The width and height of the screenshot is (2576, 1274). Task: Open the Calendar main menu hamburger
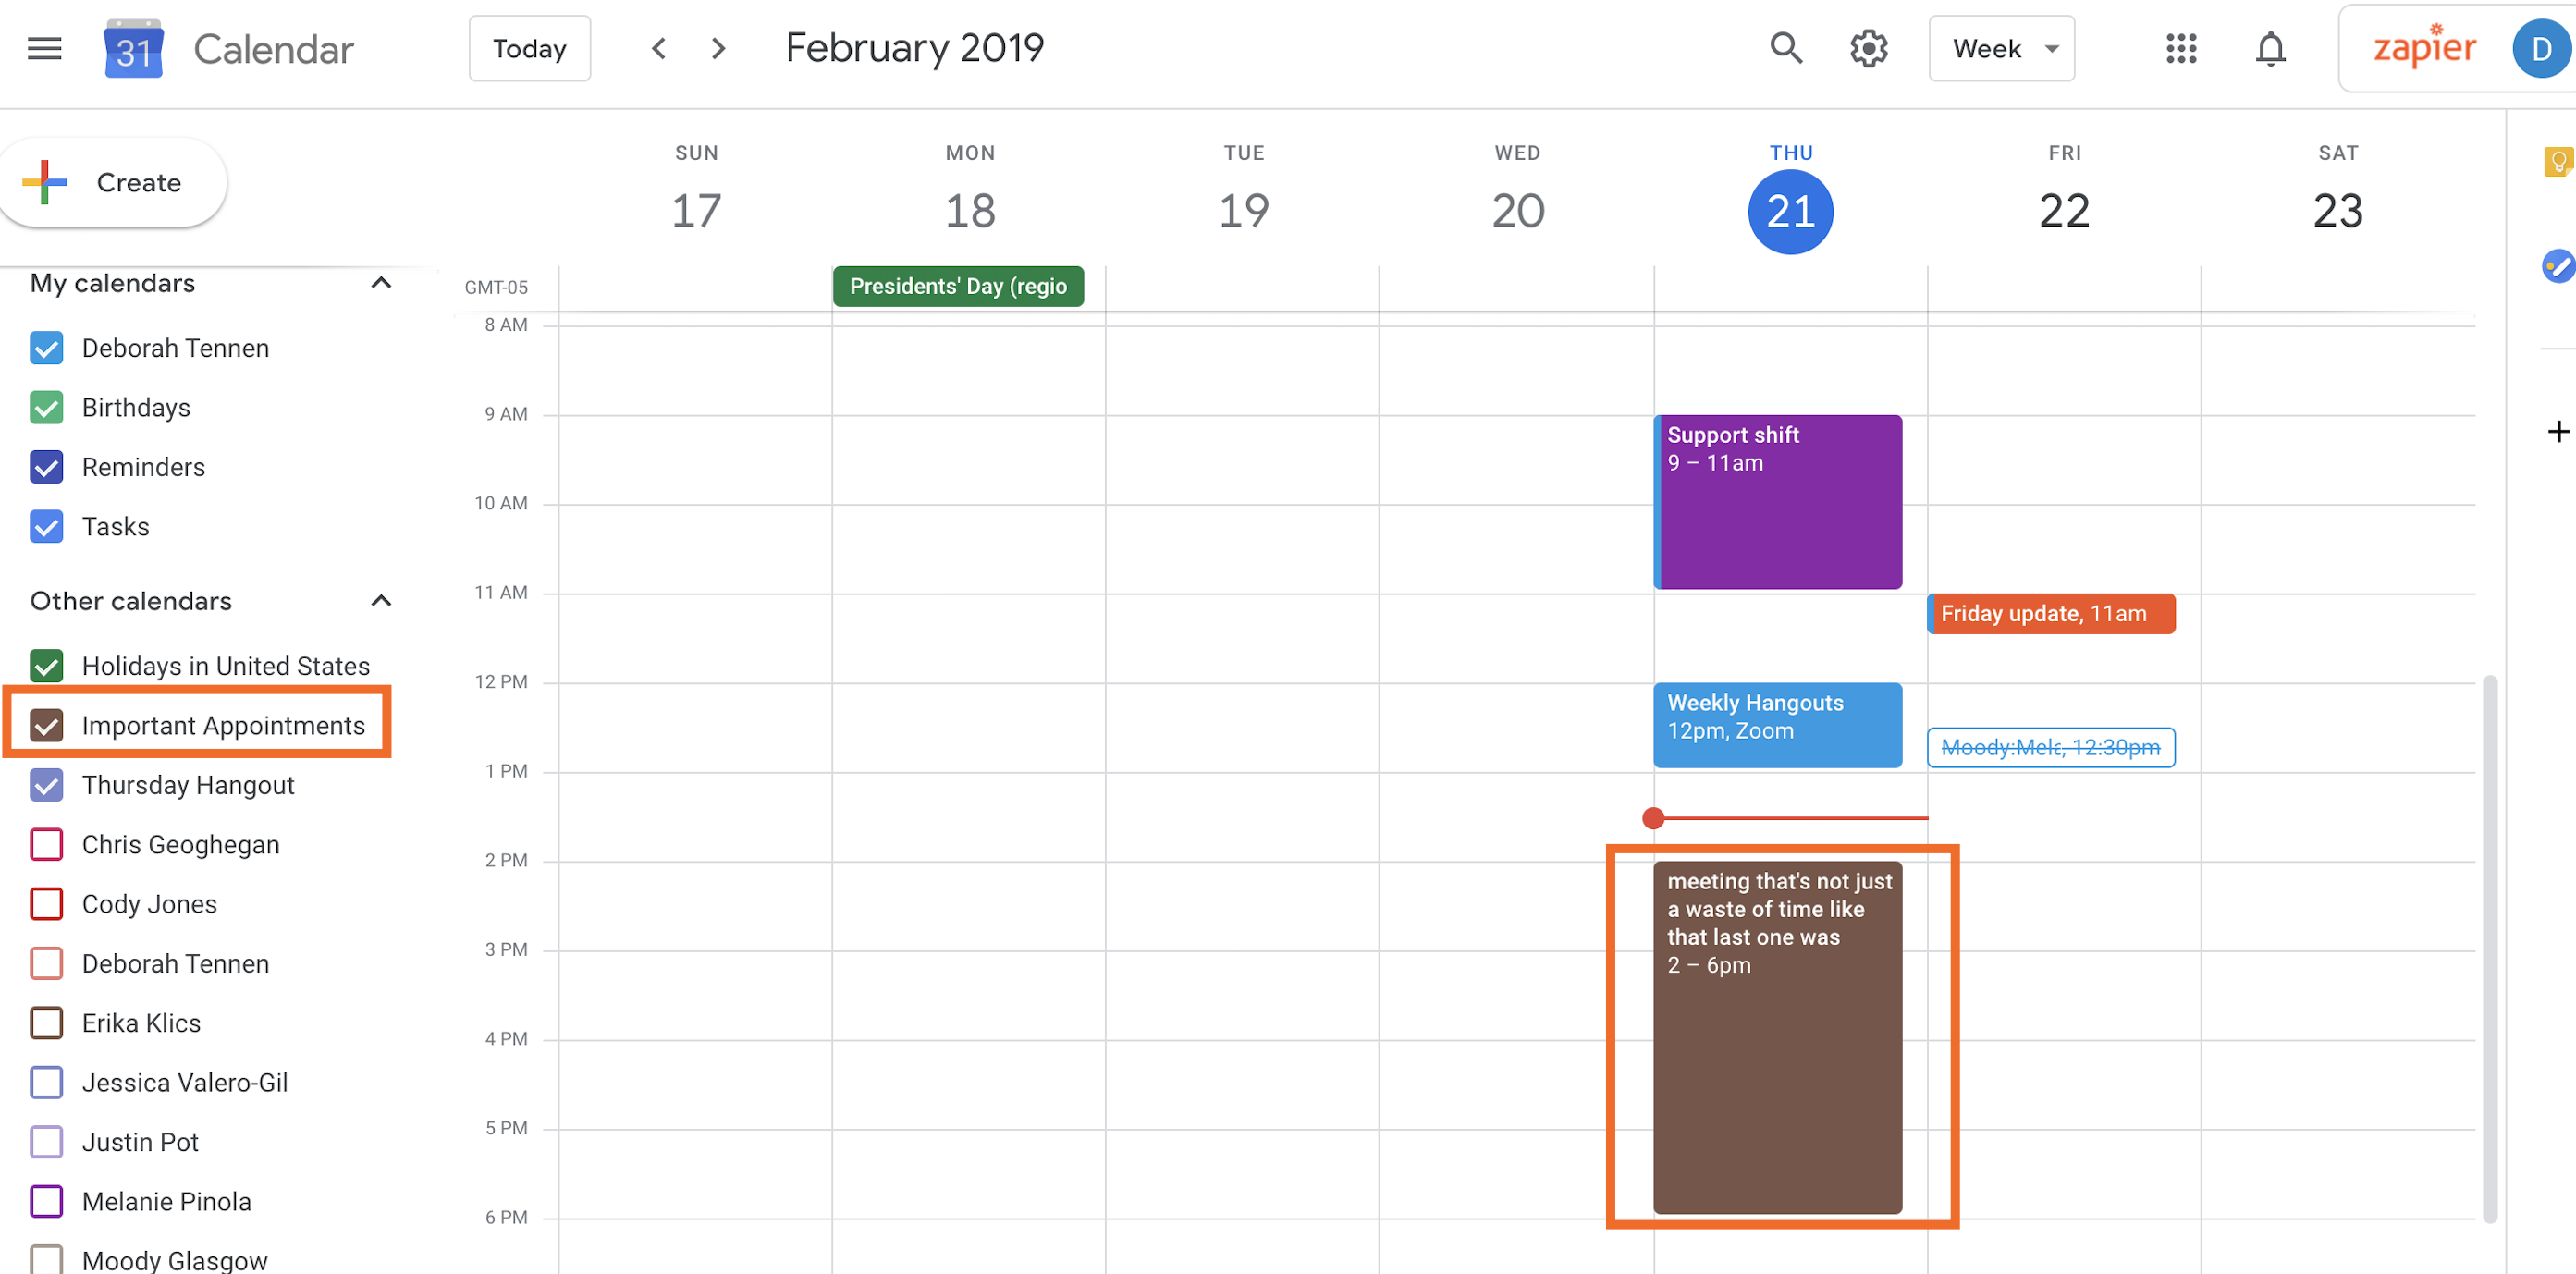(x=44, y=47)
